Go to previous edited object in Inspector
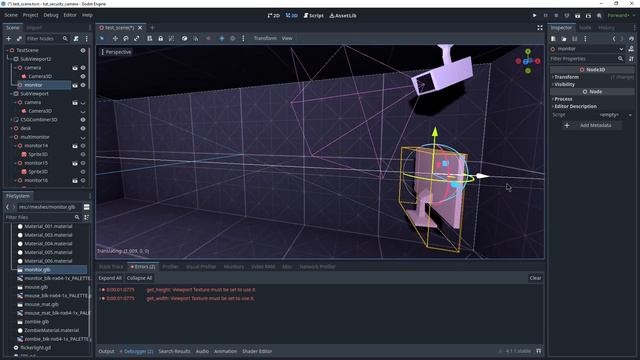The width and height of the screenshot is (640, 360). pyautogui.click(x=613, y=39)
